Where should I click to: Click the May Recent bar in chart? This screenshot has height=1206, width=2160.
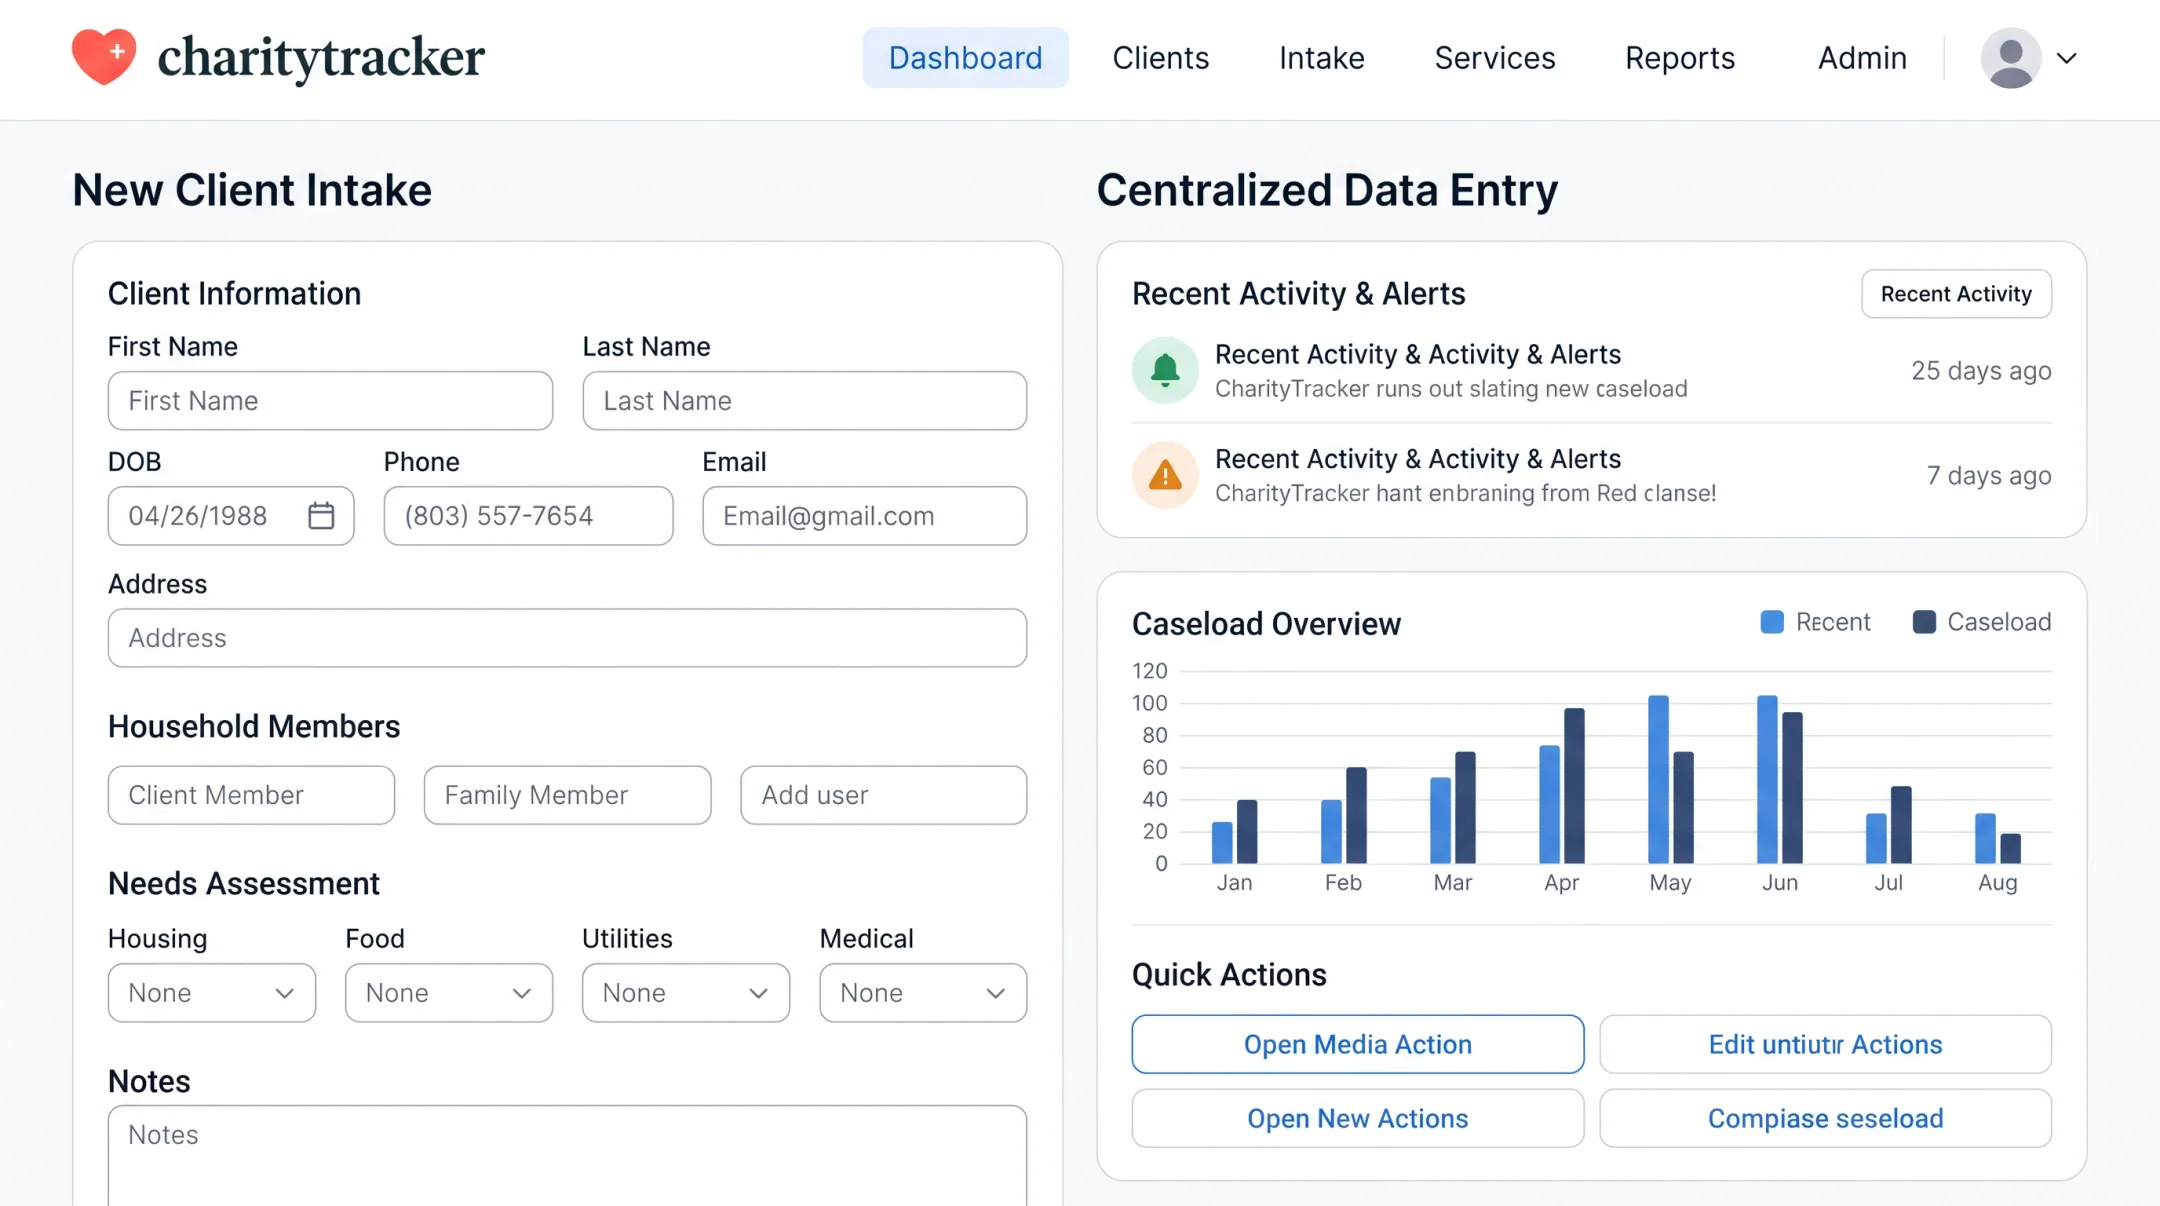1658,779
